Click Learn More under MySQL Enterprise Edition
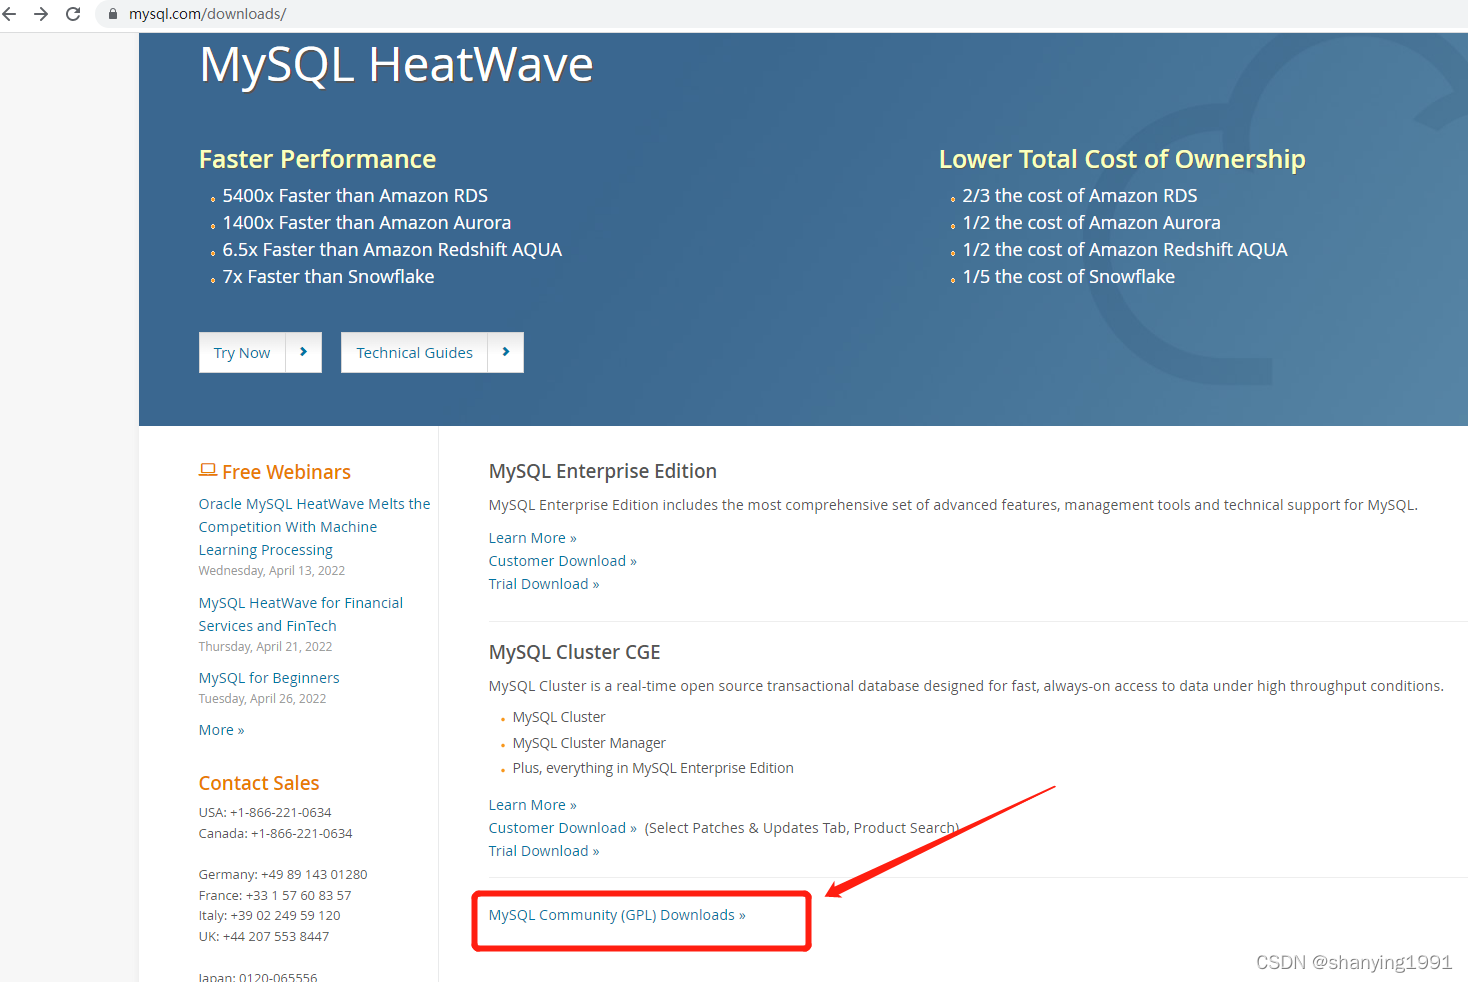Viewport: 1468px width, 982px height. click(532, 538)
